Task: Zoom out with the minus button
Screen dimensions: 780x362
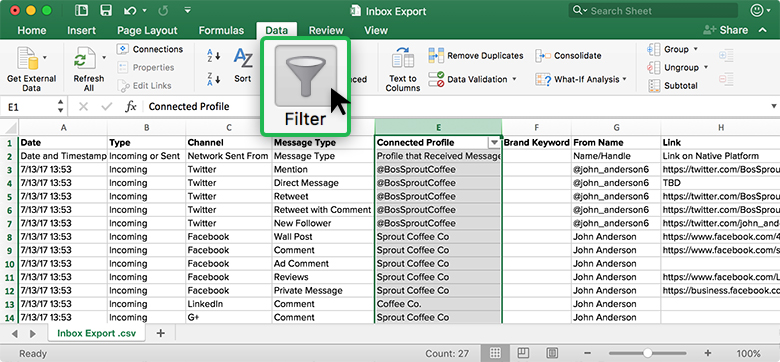Action: (586, 353)
